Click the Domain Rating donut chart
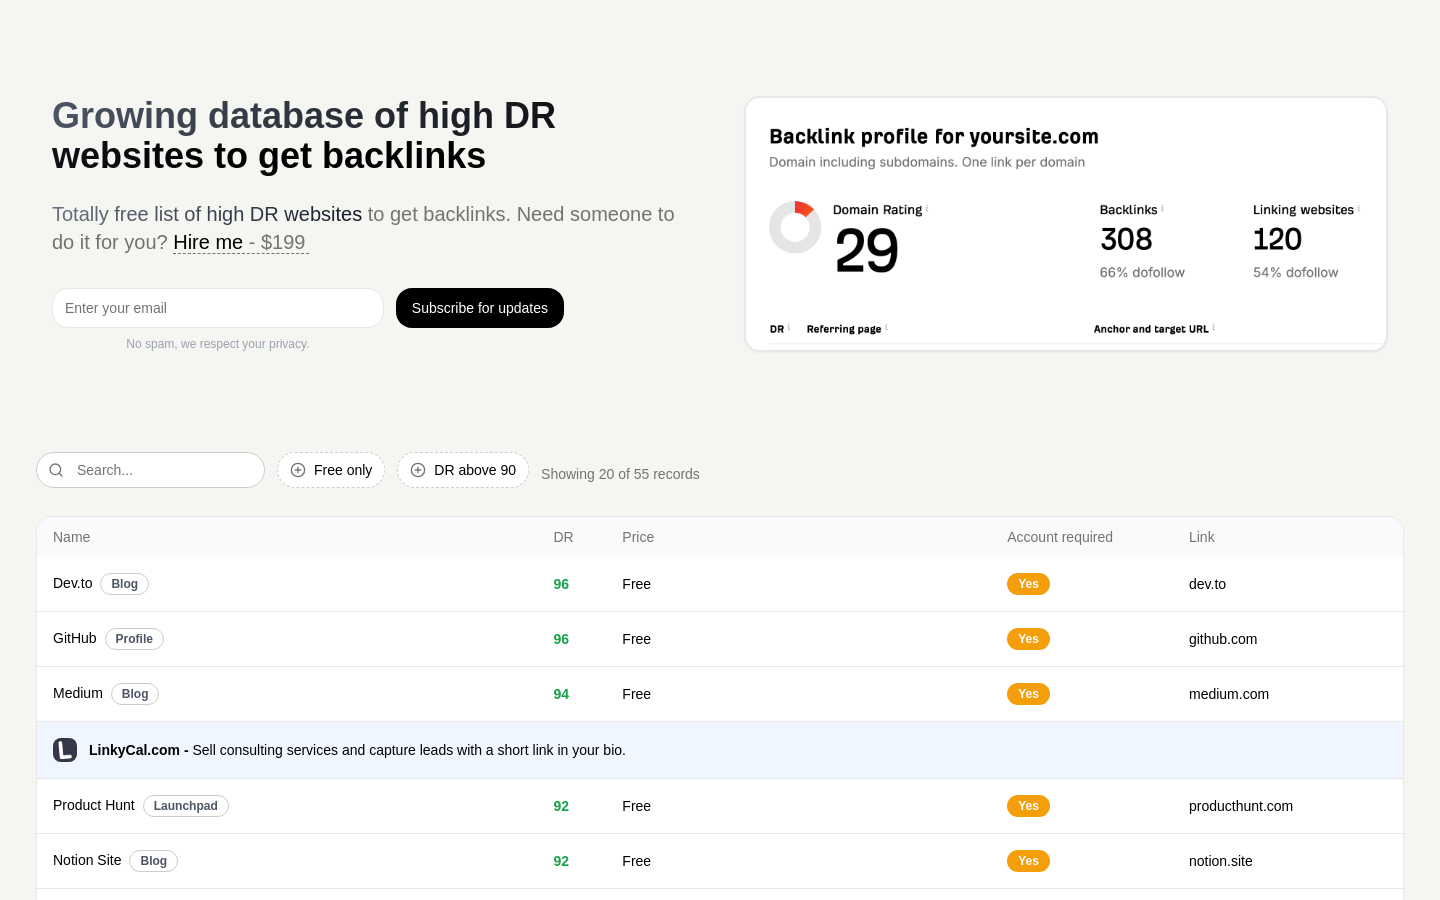Screen dimensions: 1440x900 [795, 227]
